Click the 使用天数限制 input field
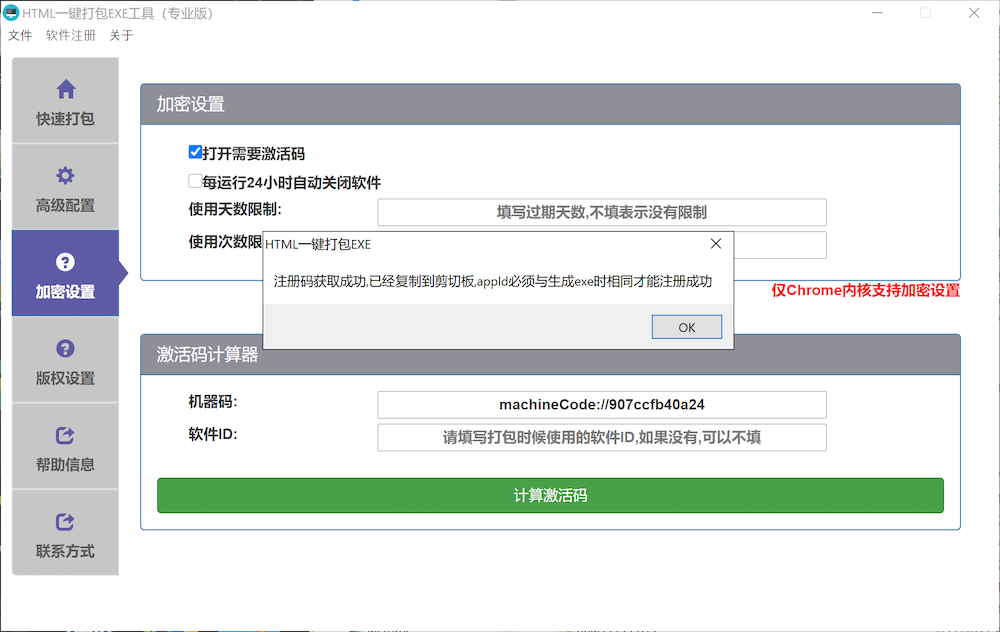The image size is (1000, 632). [x=601, y=212]
